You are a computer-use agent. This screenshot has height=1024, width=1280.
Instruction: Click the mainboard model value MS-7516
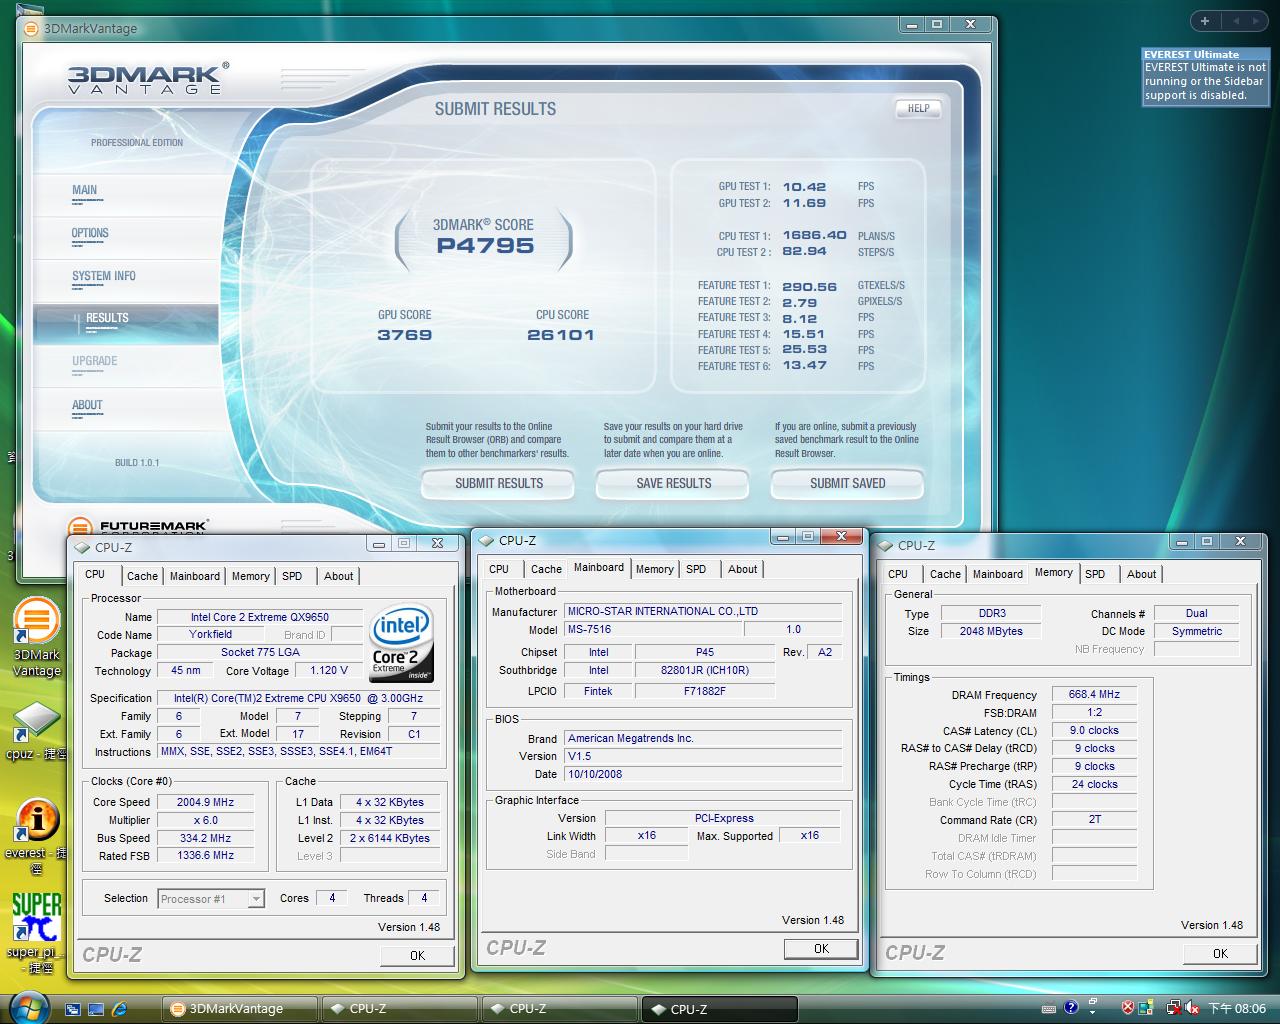point(653,629)
